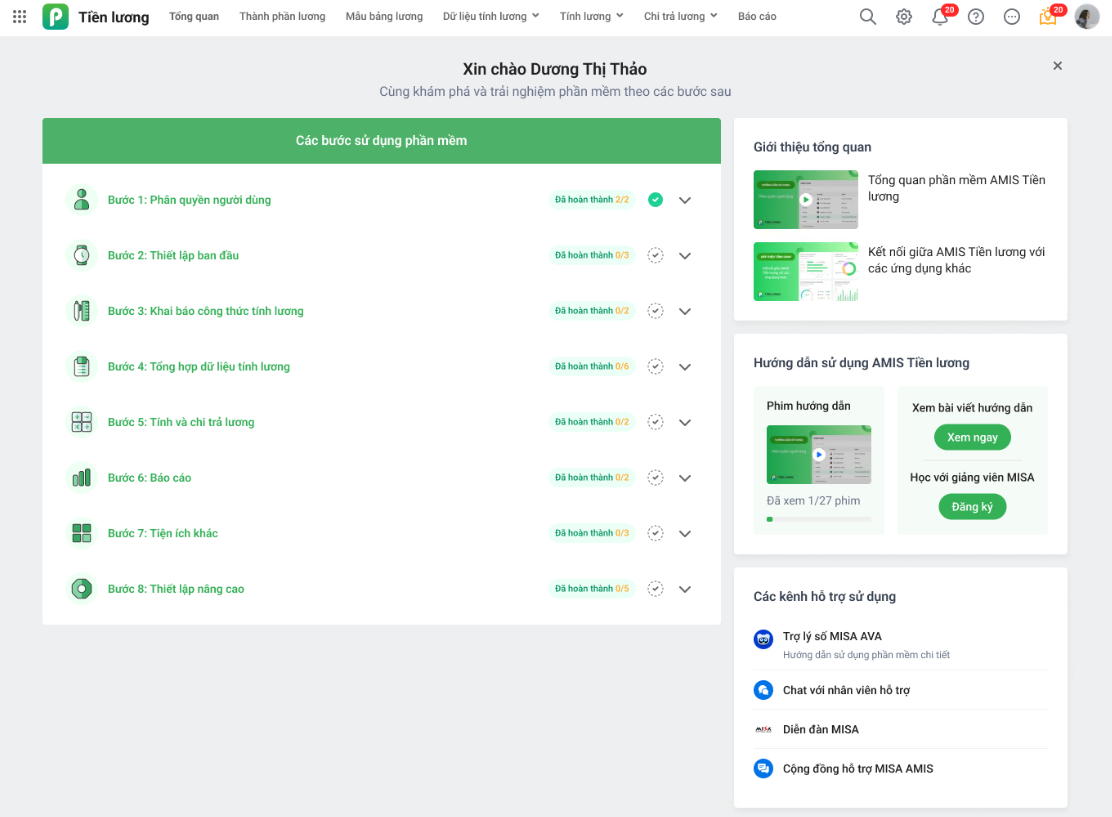Screen dimensions: 1112x817
Task: Open the help question mark icon
Action: pyautogui.click(x=976, y=16)
